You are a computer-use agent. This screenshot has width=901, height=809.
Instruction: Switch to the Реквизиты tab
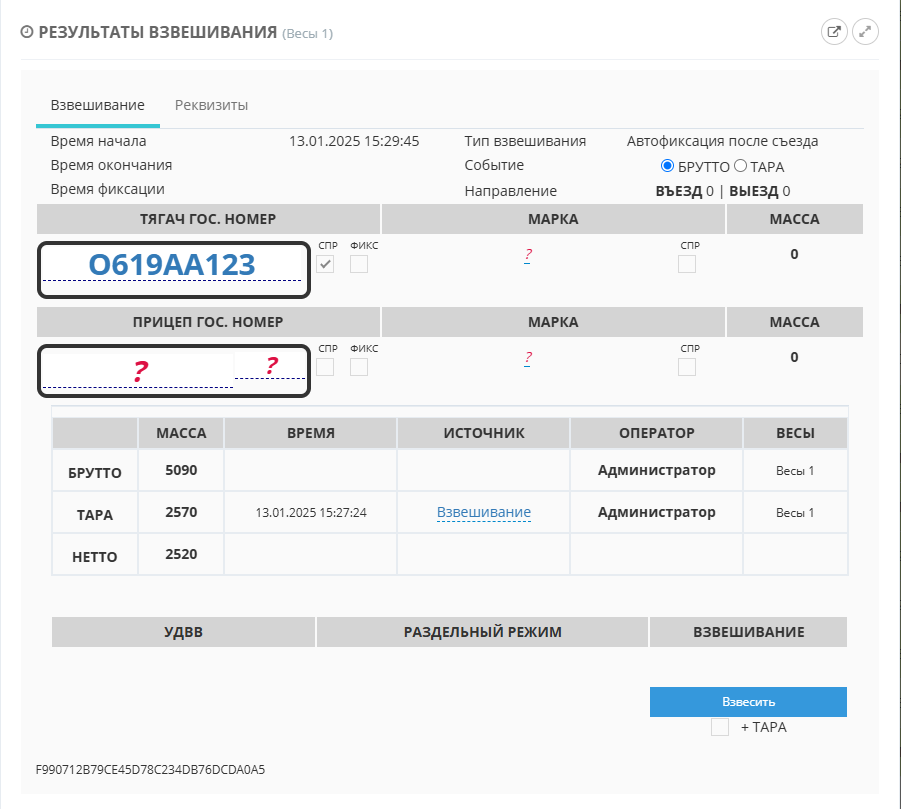[211, 105]
